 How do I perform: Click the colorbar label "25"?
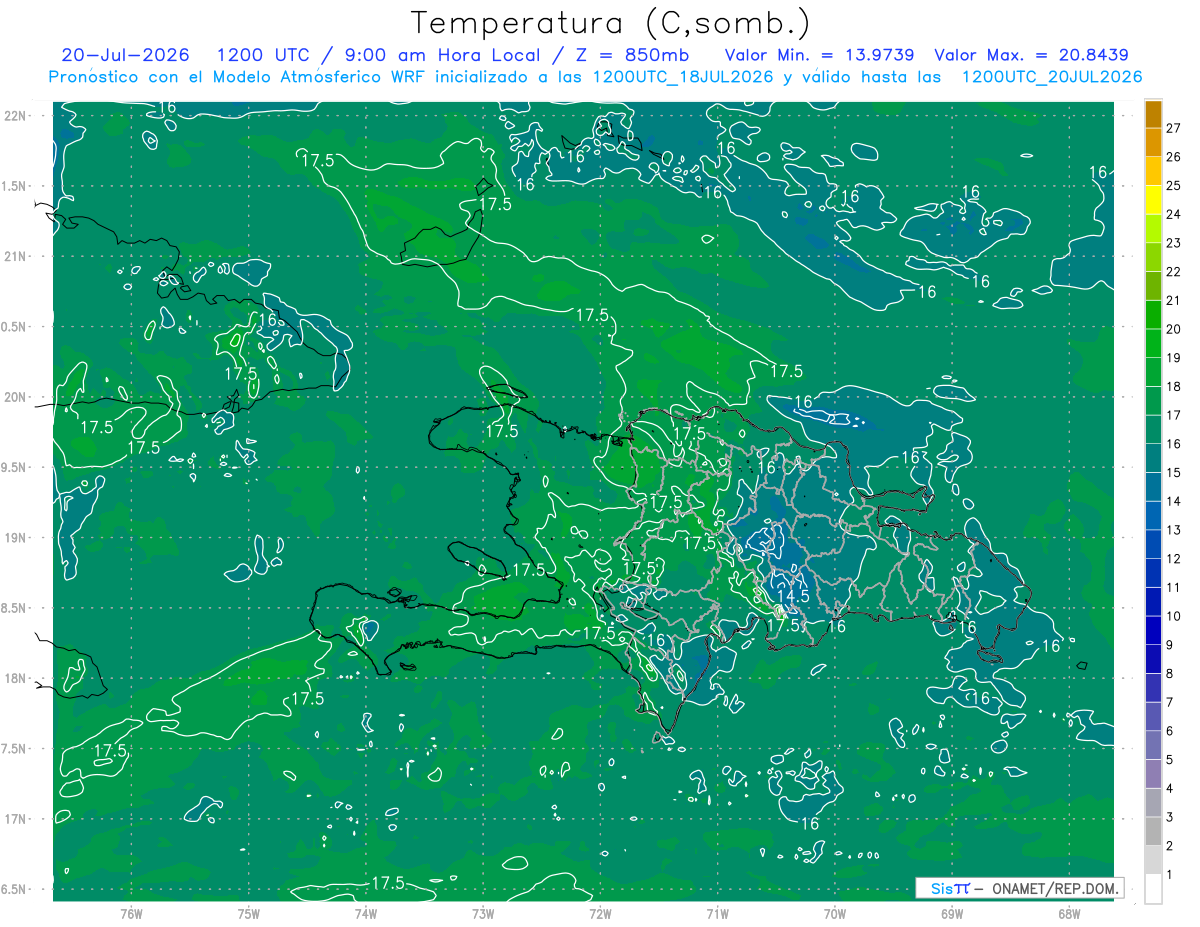click(x=1174, y=185)
